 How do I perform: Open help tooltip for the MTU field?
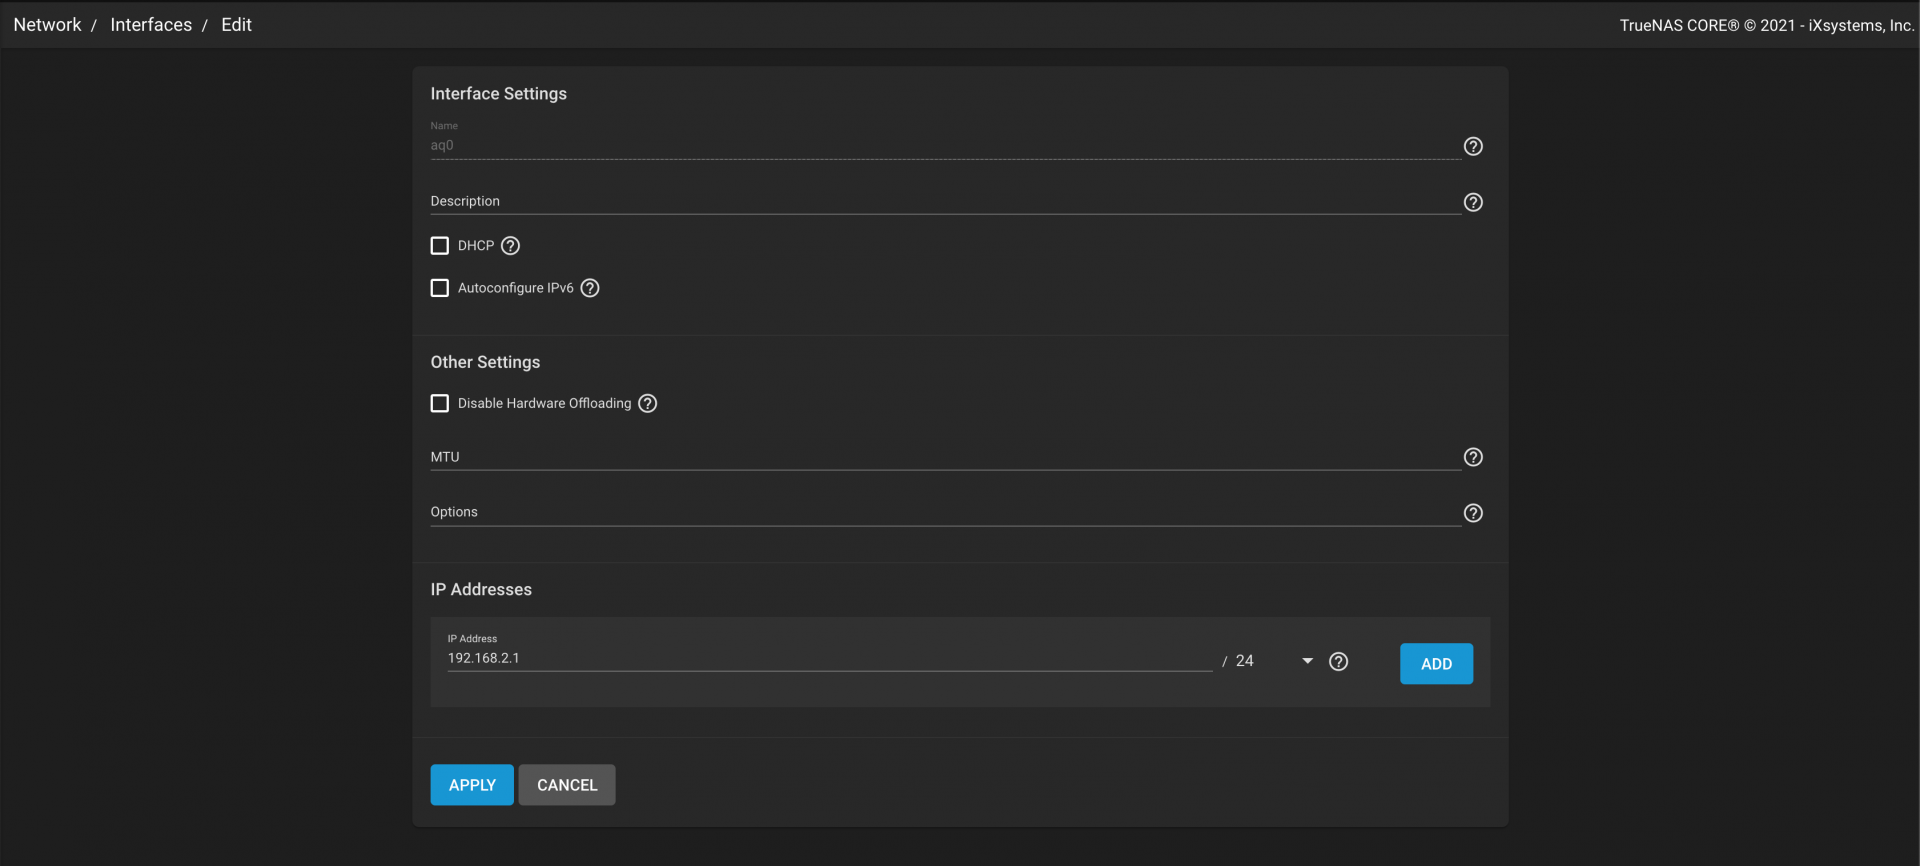click(x=1473, y=457)
